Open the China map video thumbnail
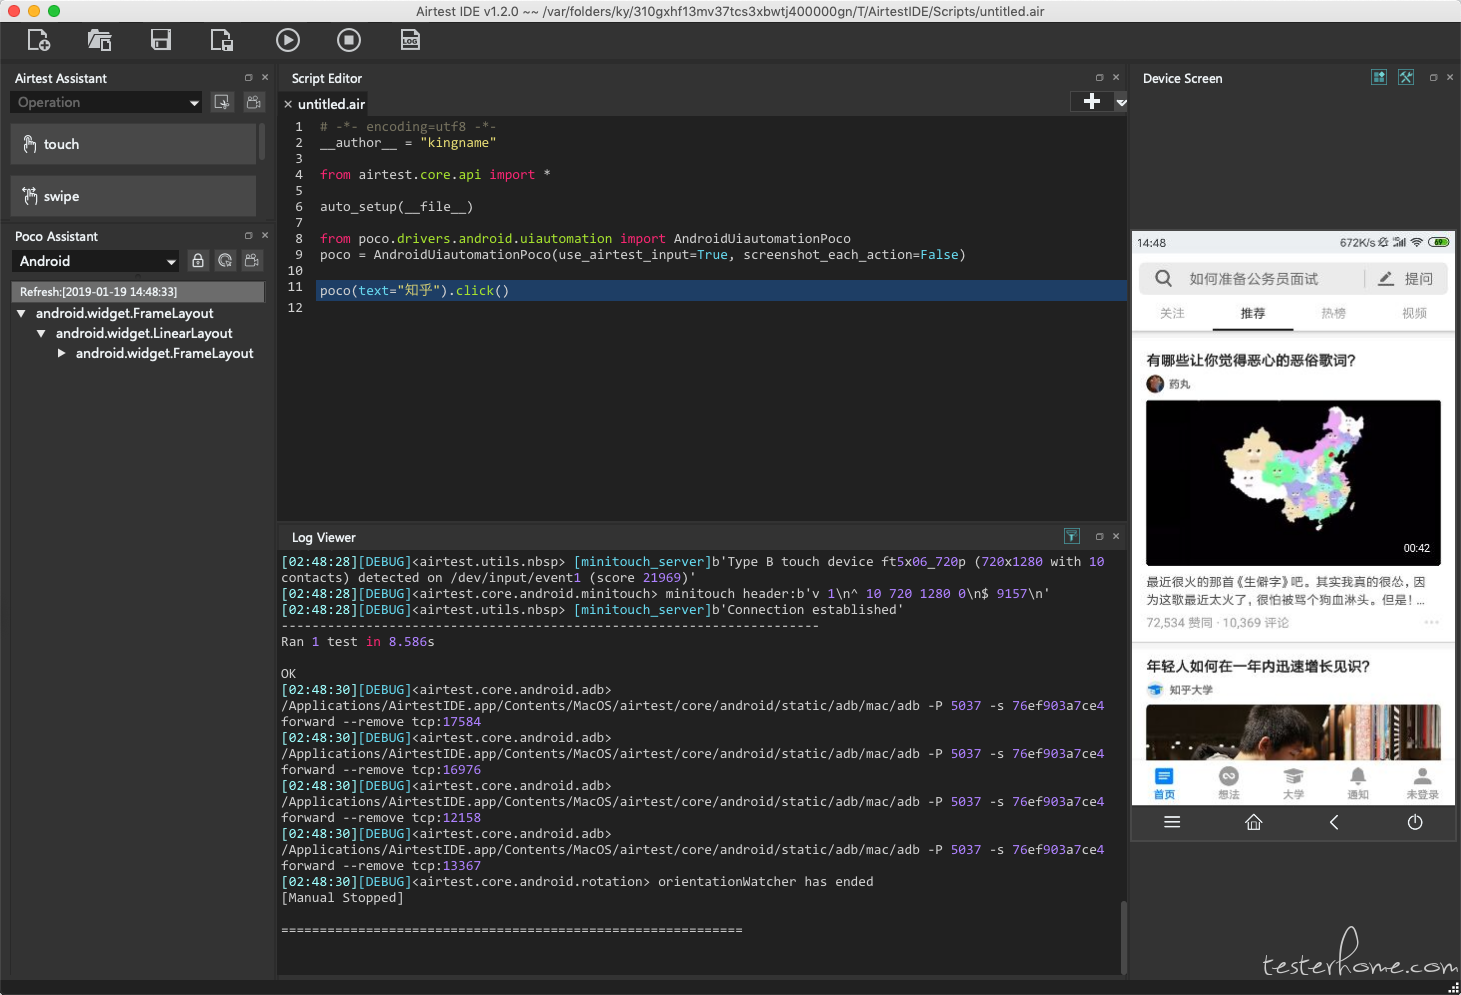This screenshot has height=995, width=1461. click(x=1293, y=483)
